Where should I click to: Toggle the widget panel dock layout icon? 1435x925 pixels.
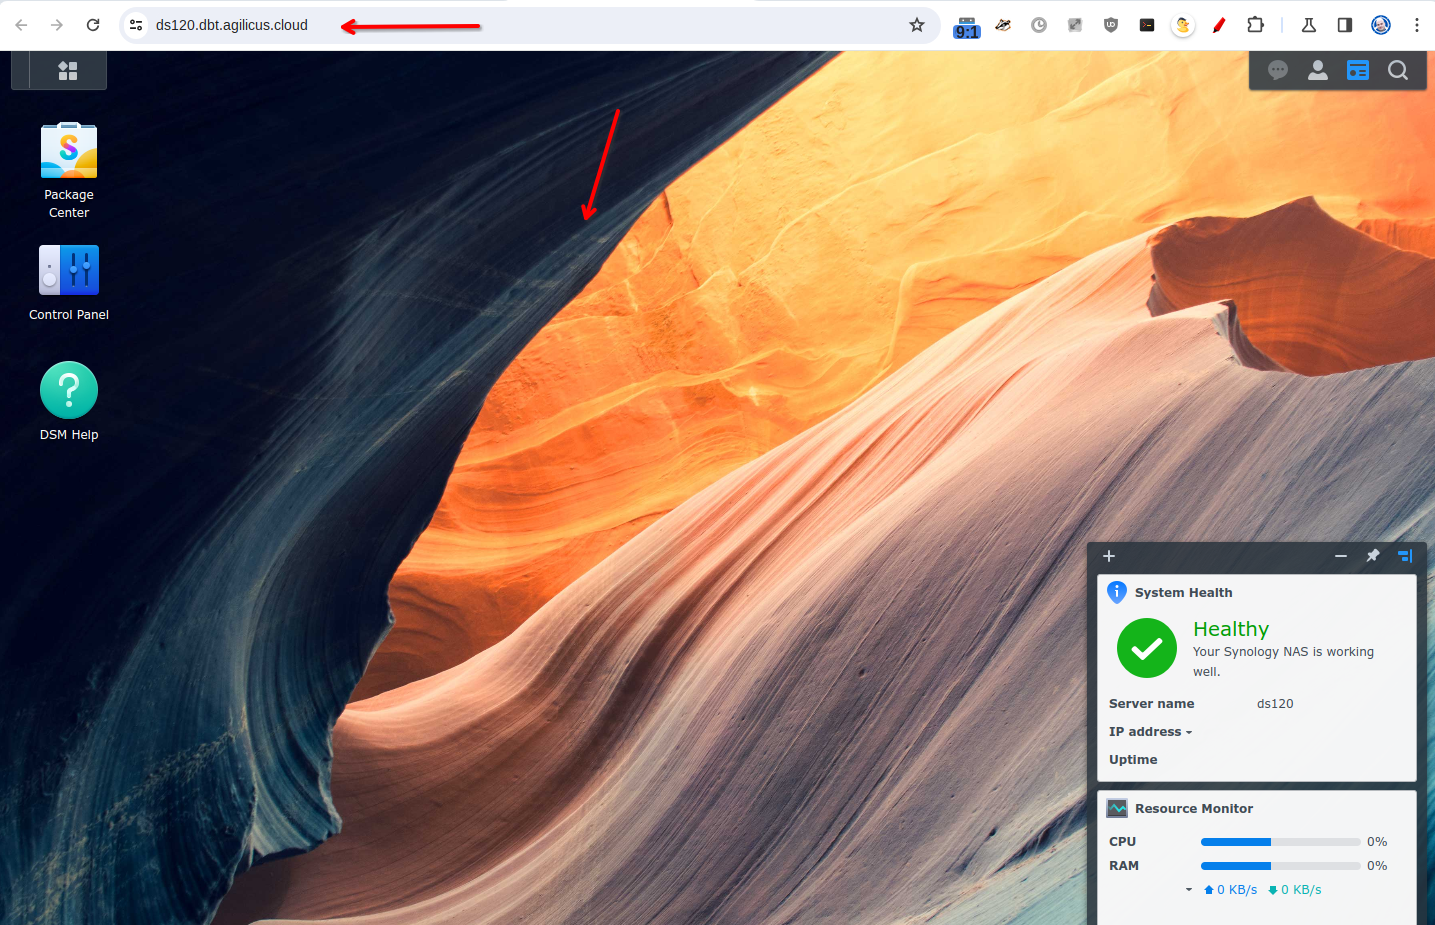tap(1405, 556)
